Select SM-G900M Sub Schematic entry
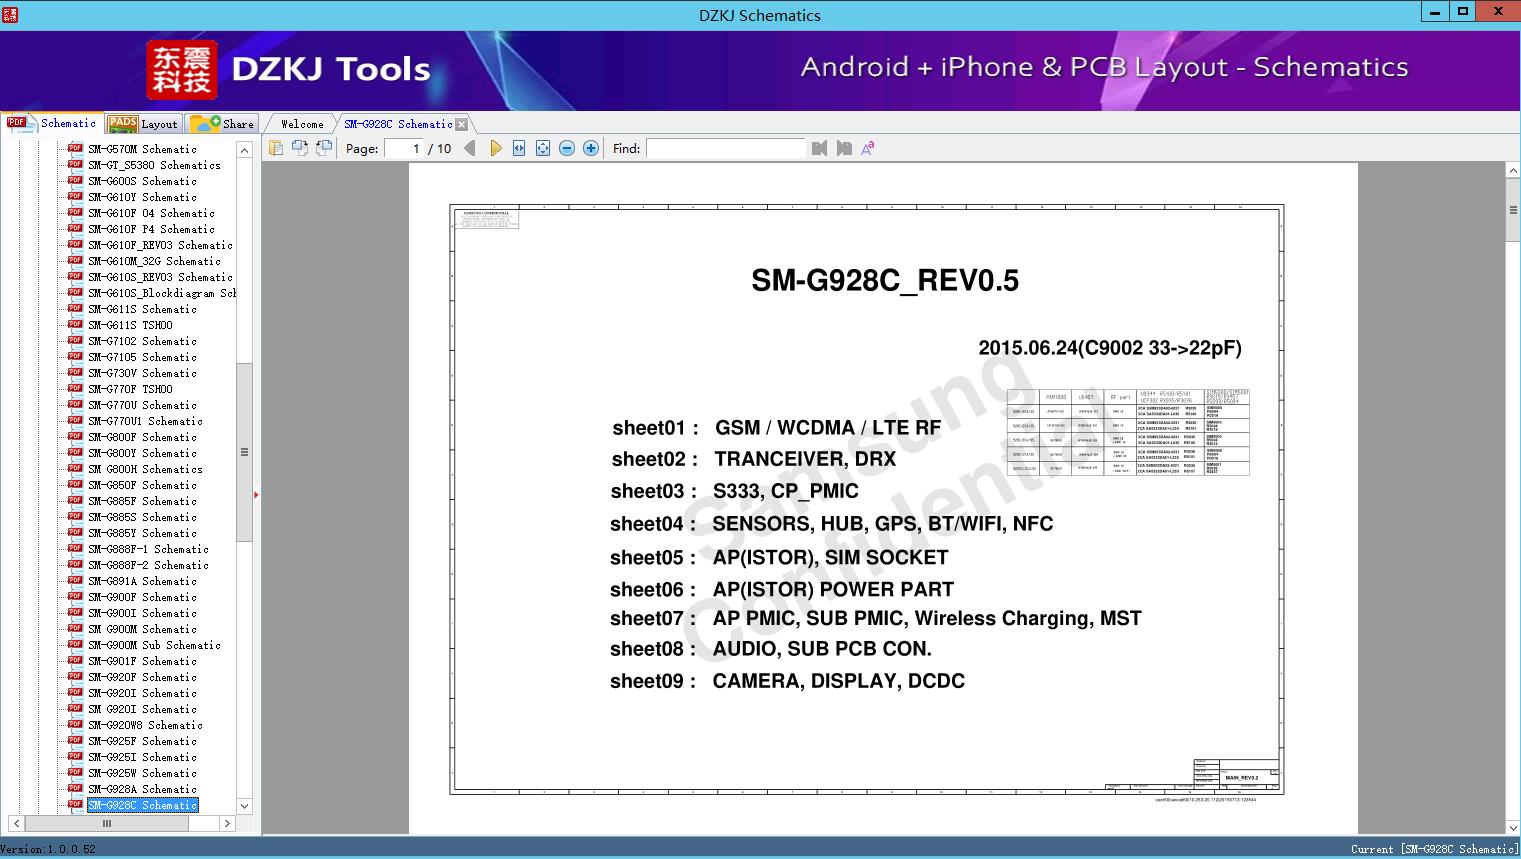This screenshot has width=1521, height=859. [x=154, y=645]
